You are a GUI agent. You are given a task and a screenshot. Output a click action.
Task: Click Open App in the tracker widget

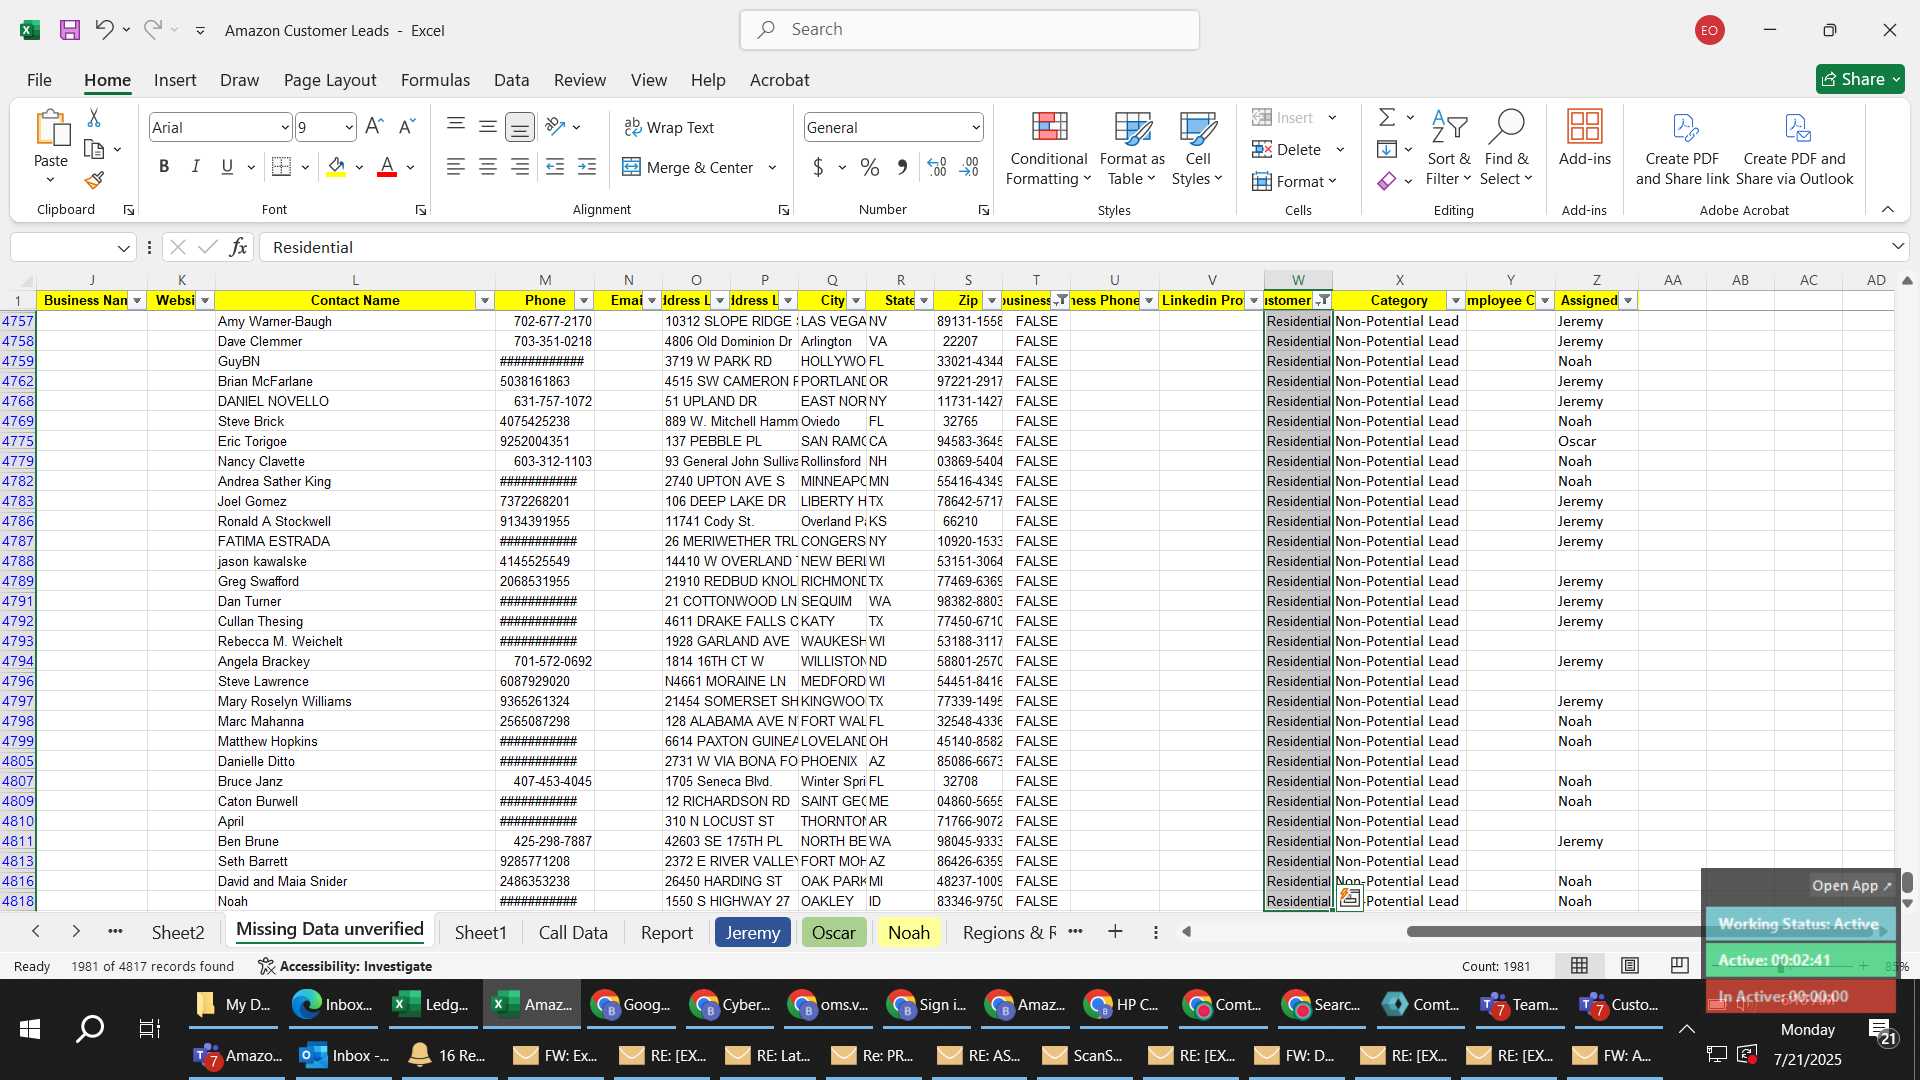[1851, 885]
